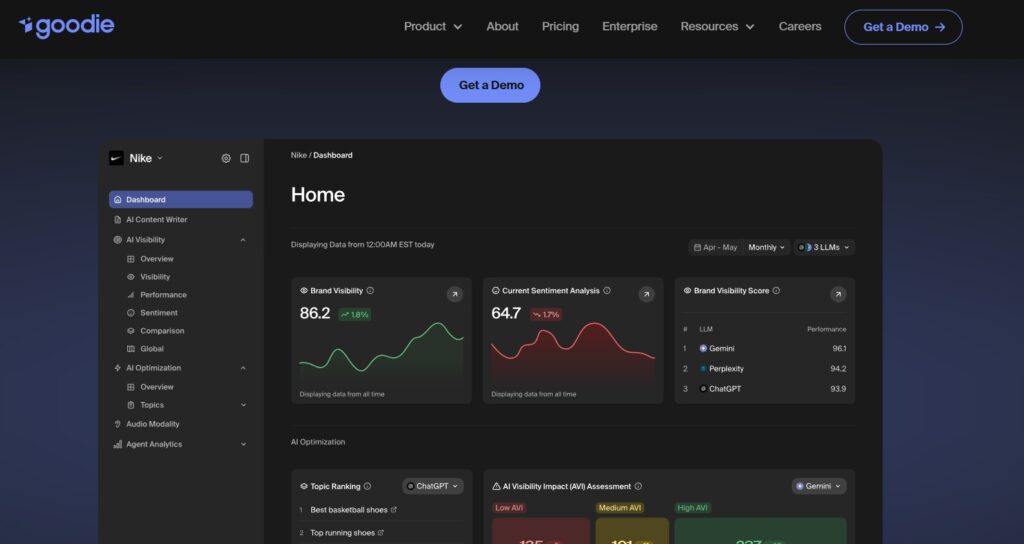Click the outlined Get a Demo header button
The image size is (1024, 544).
point(903,27)
